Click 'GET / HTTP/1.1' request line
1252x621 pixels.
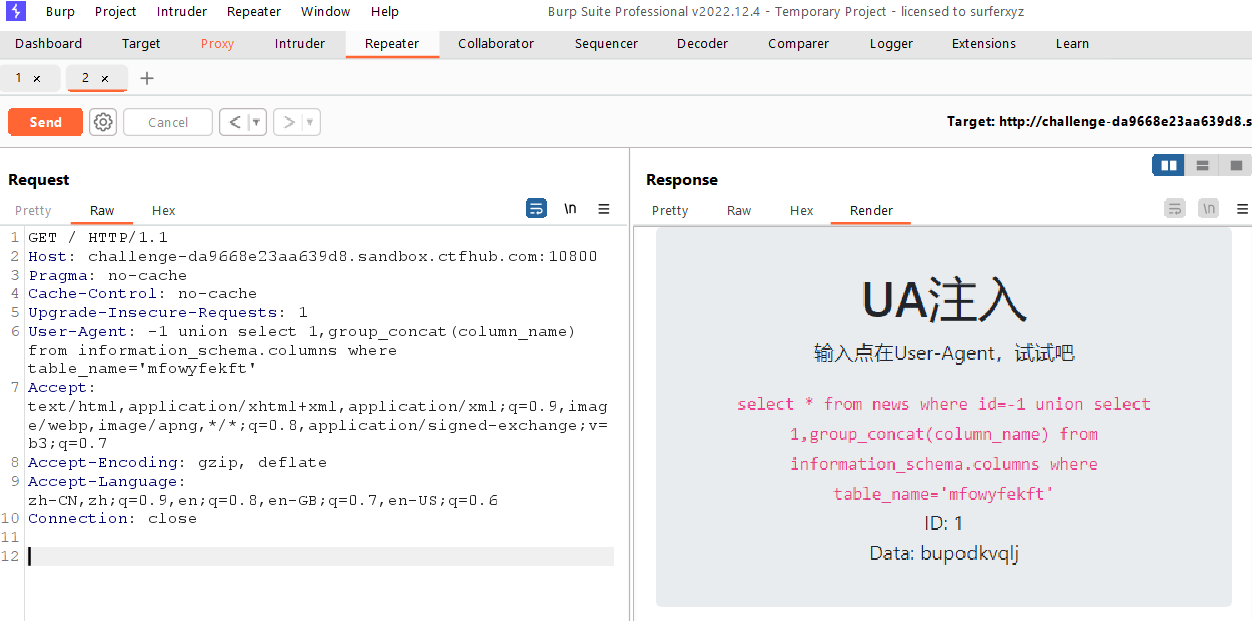(98, 238)
